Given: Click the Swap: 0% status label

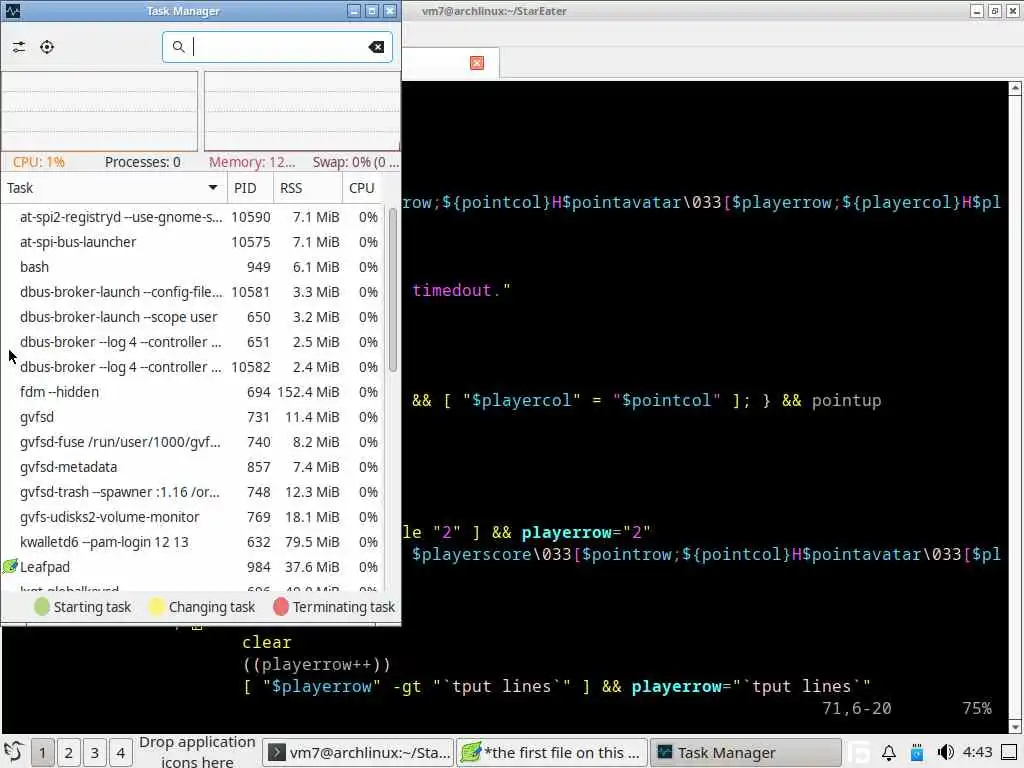Looking at the screenshot, I should [x=355, y=162].
